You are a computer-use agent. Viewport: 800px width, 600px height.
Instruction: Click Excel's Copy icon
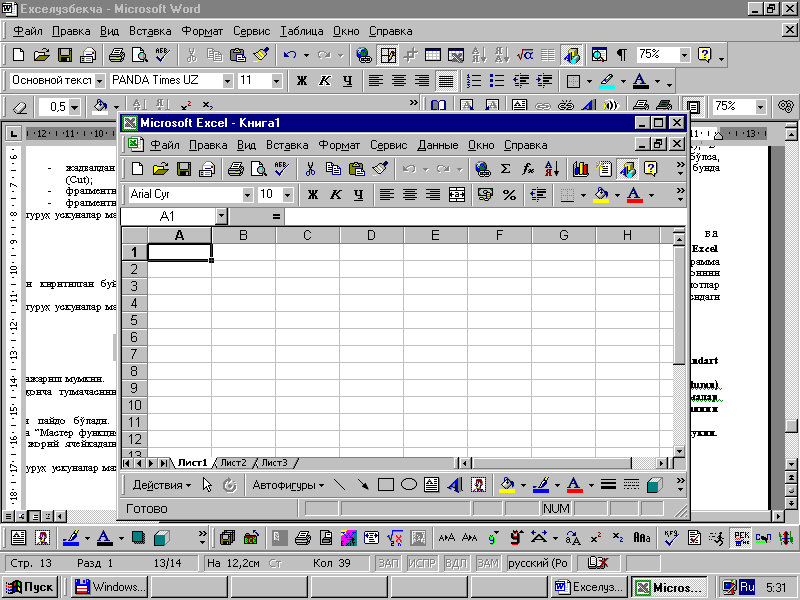coord(333,169)
